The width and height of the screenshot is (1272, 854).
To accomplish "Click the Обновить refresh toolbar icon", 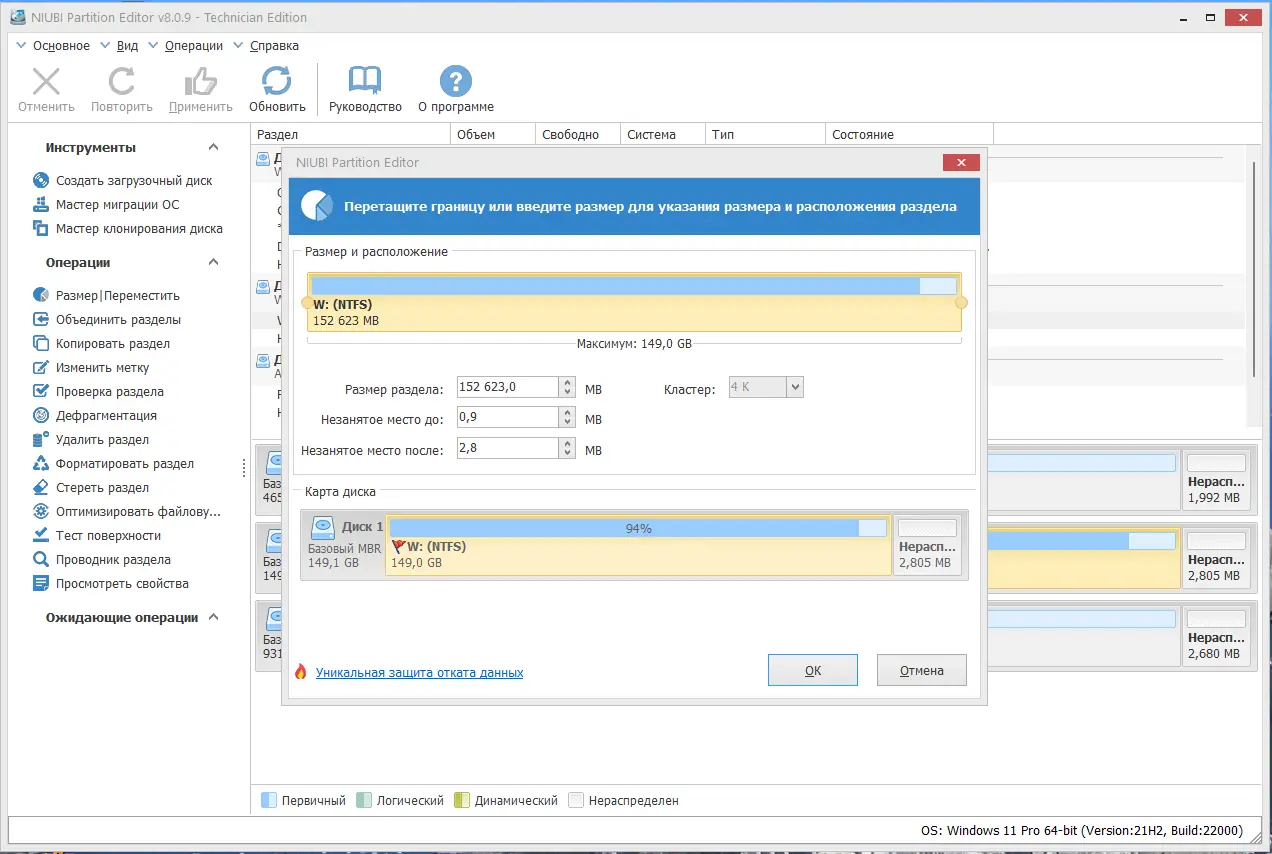I will [277, 82].
